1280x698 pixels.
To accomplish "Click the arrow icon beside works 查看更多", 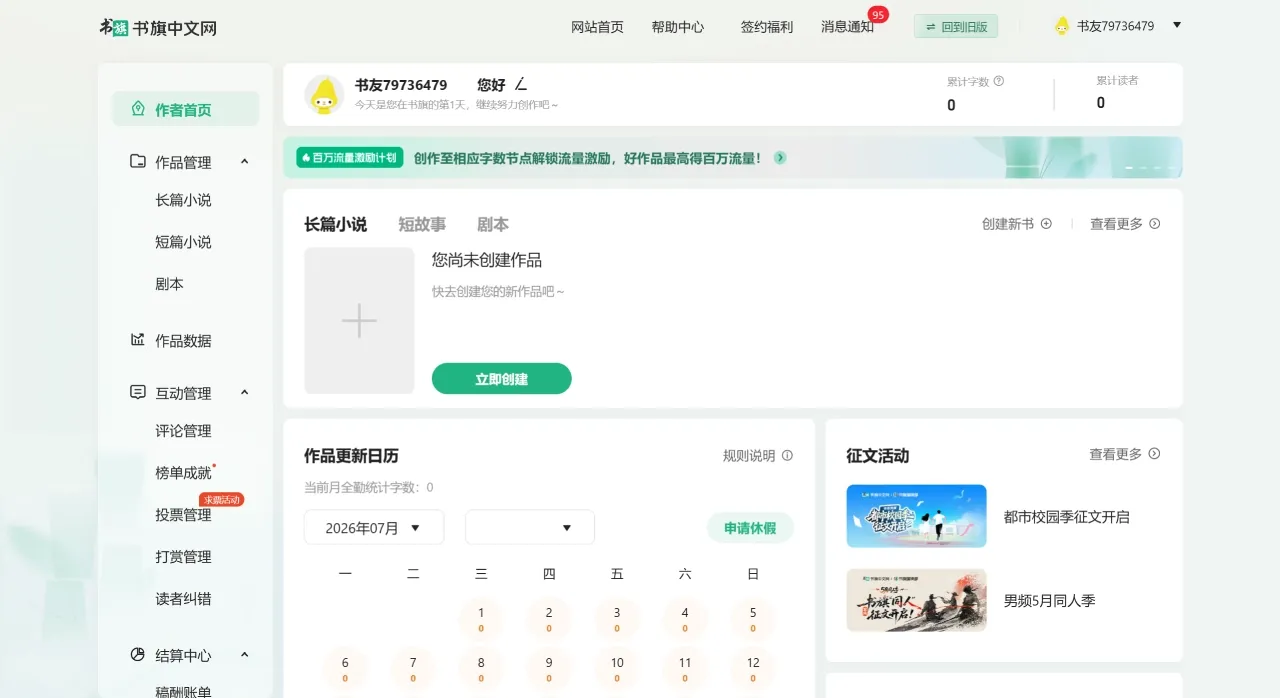I will [1155, 224].
